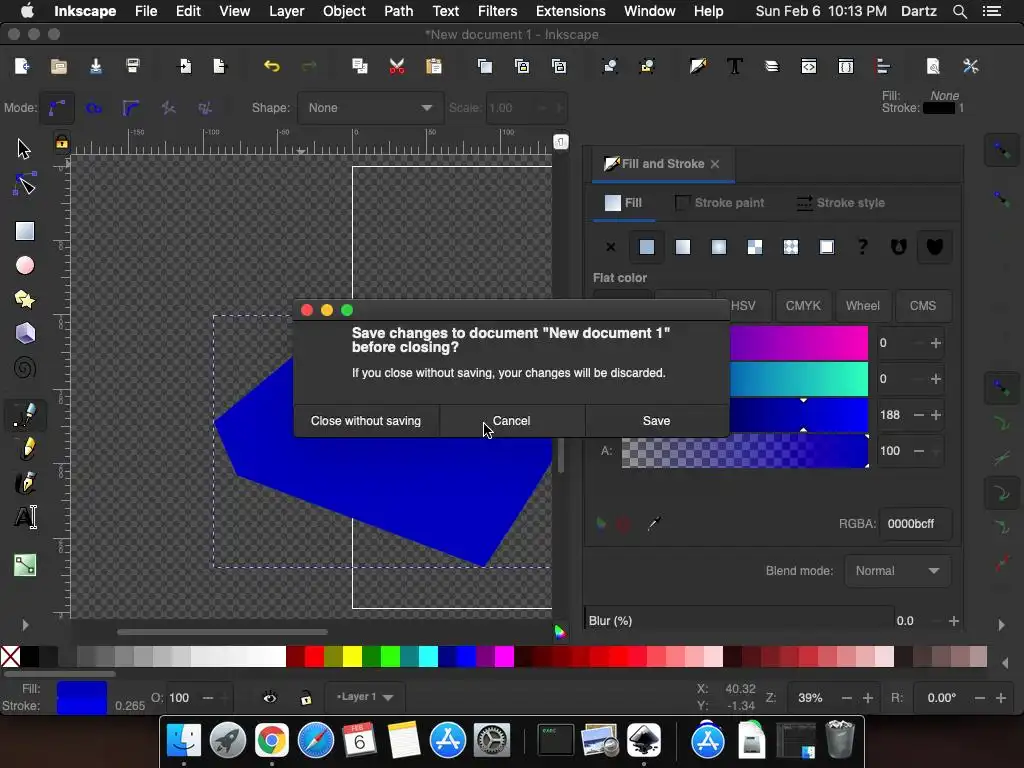Open the Layers dialog icon

click(x=772, y=66)
